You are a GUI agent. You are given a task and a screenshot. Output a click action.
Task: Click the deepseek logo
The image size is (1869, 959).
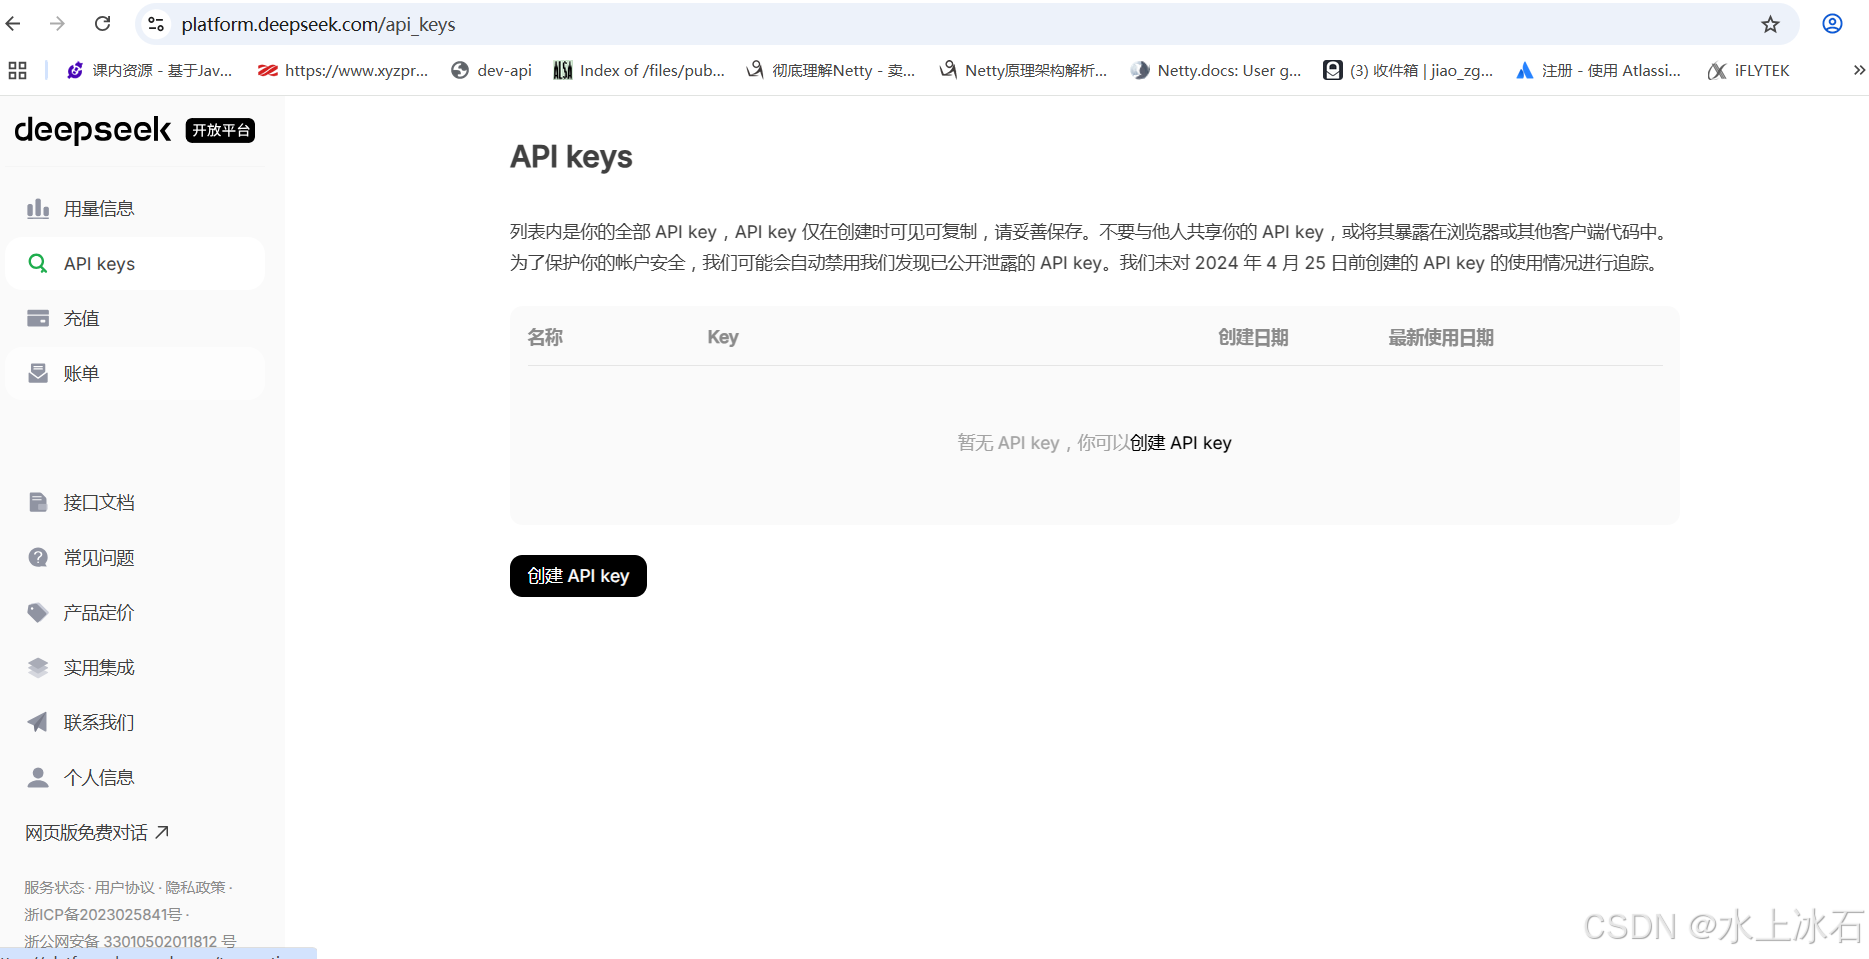click(x=92, y=130)
